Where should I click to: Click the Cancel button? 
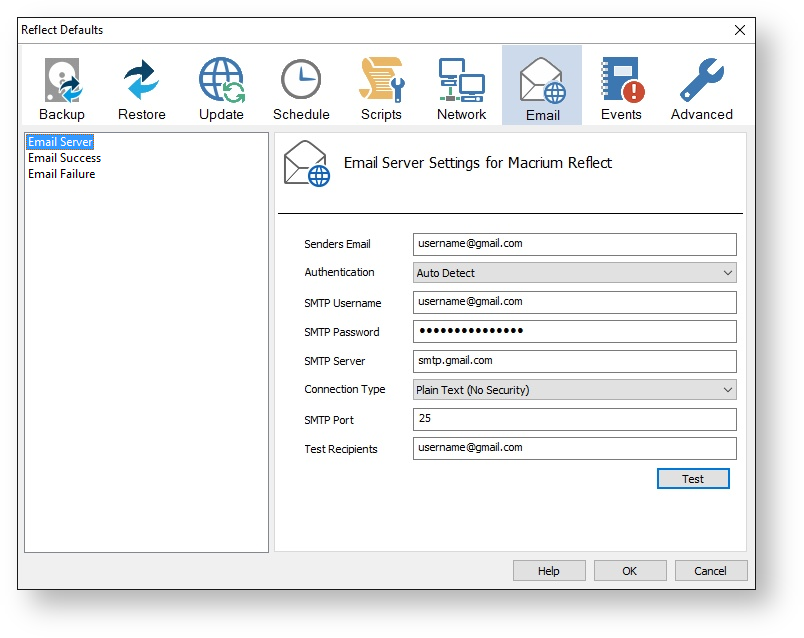click(711, 571)
